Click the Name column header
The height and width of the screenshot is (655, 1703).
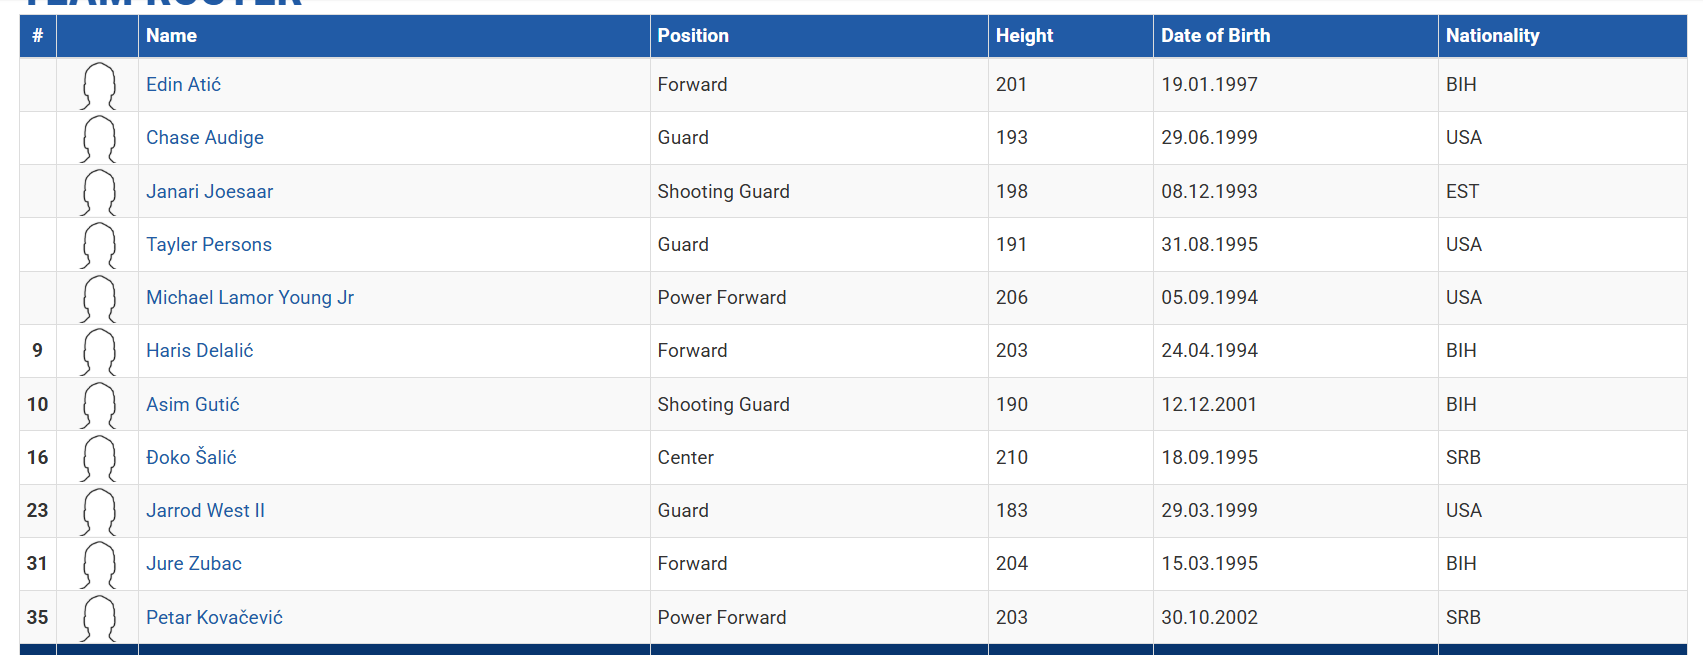click(x=171, y=36)
